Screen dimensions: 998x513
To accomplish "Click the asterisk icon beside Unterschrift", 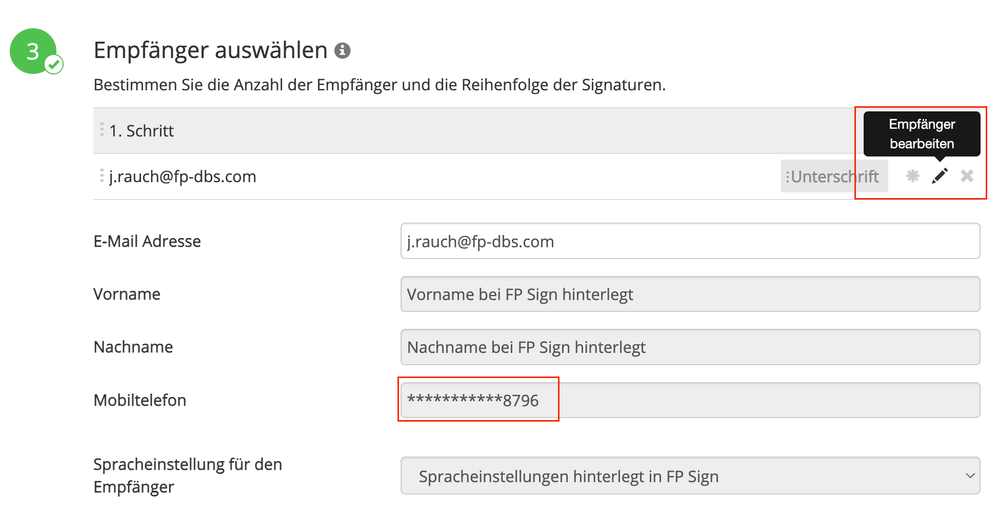I will click(912, 176).
